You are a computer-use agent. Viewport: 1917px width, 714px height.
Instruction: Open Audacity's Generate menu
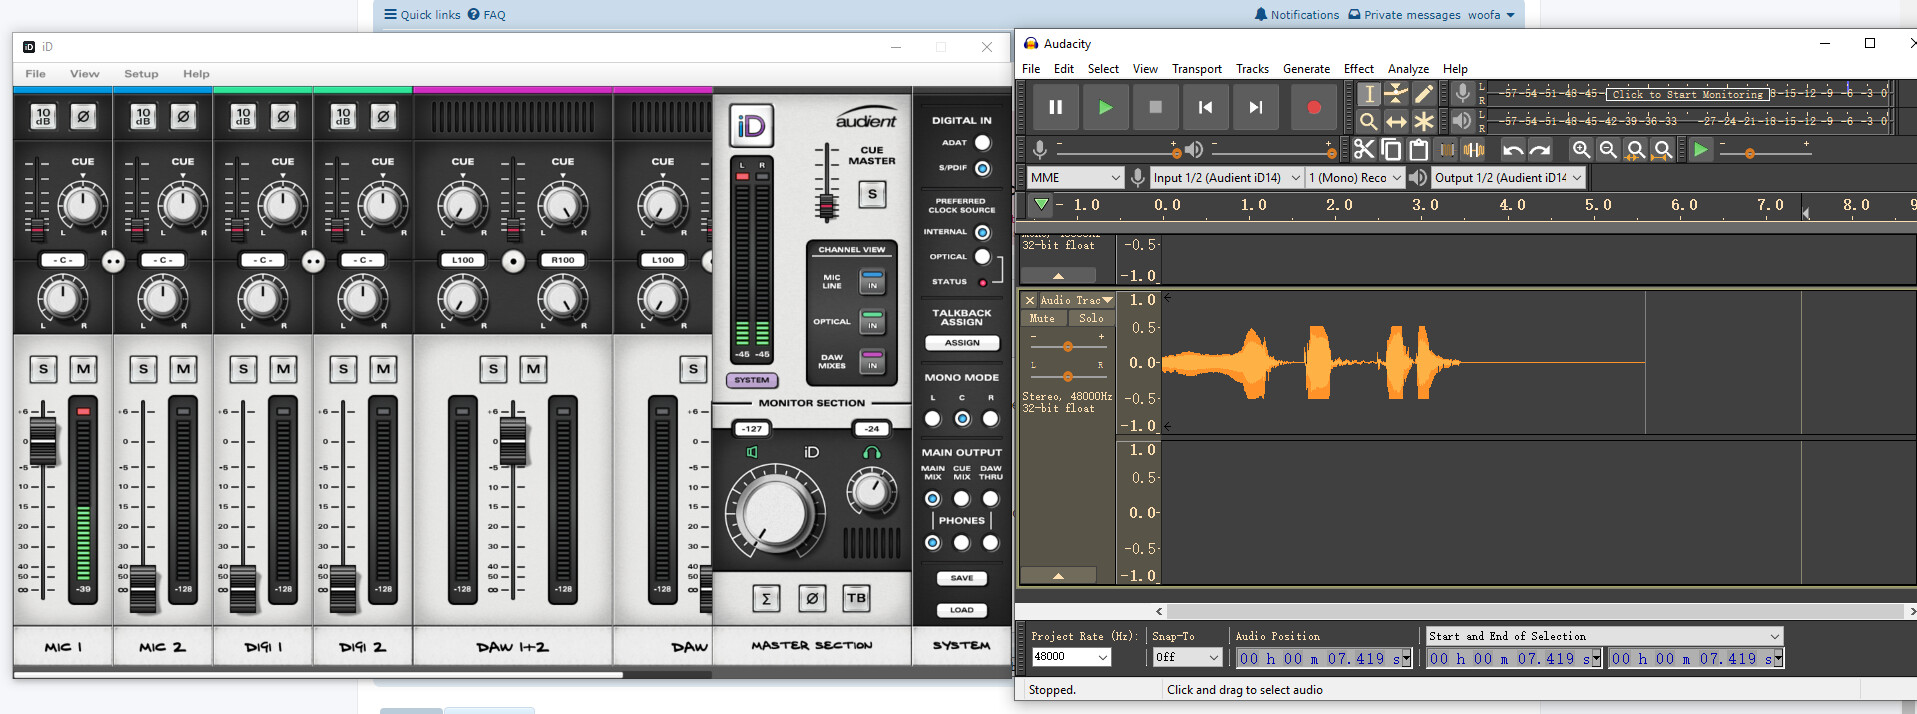[1306, 69]
